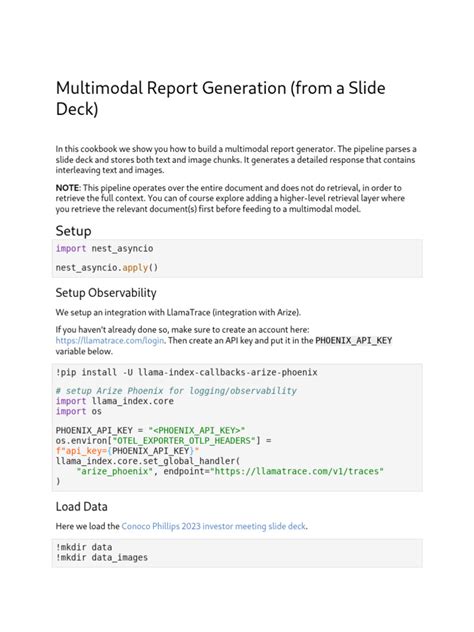
Task: Click the 'f"api_key={PHOENIX_API_KEY}"' f-string line
Action: 127,451
